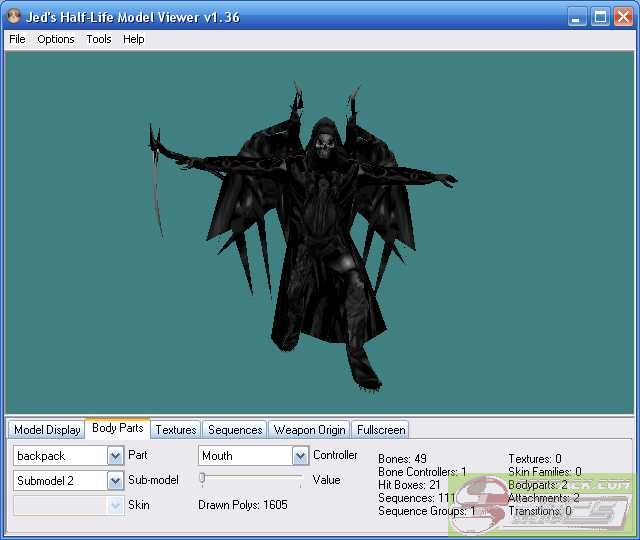
Task: Click the 'Textures: 0' statistic
Action: pyautogui.click(x=535, y=459)
